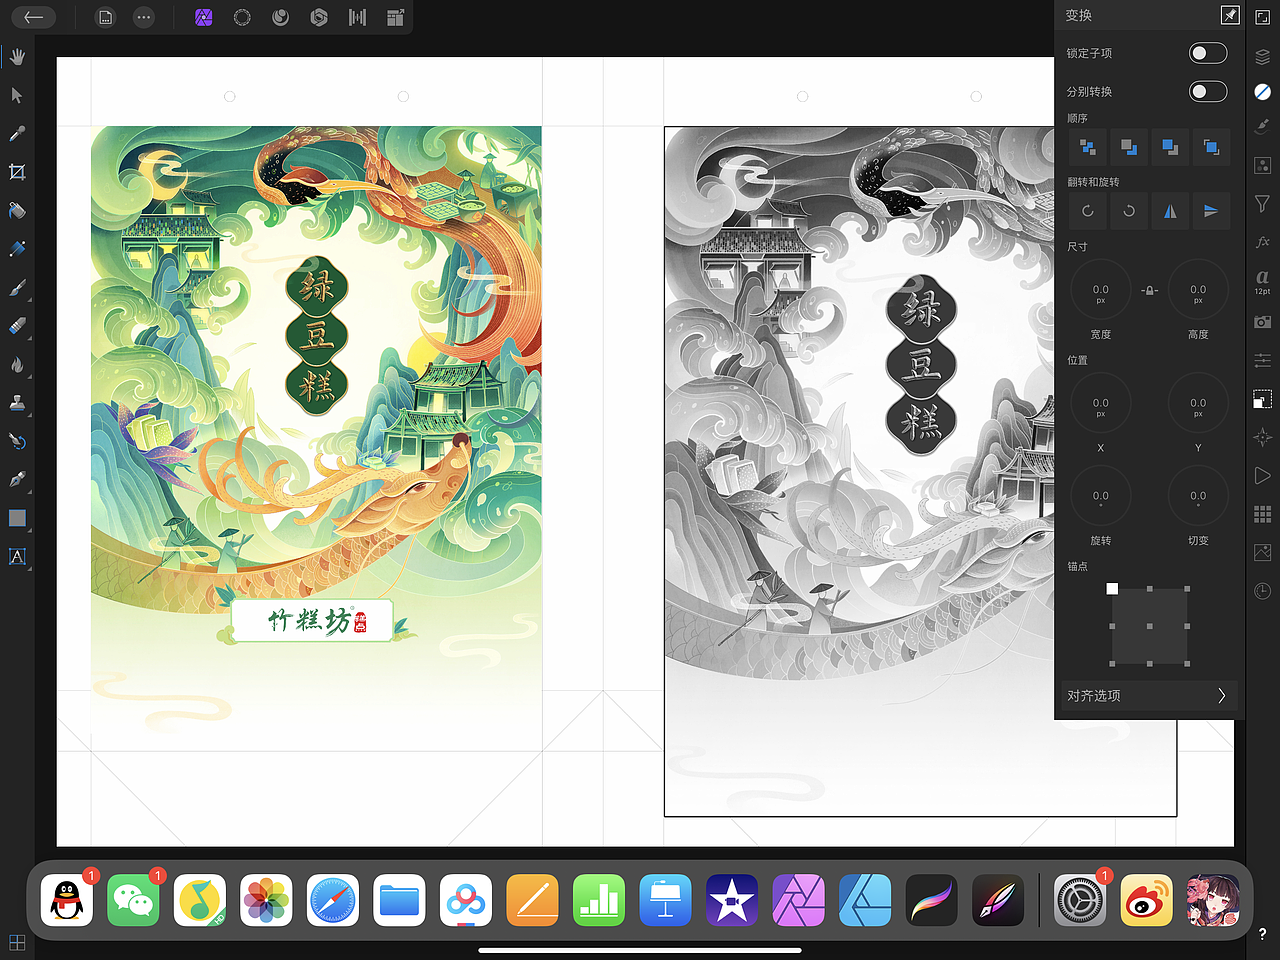
Task: Click the move-to-back order button
Action: [1088, 147]
